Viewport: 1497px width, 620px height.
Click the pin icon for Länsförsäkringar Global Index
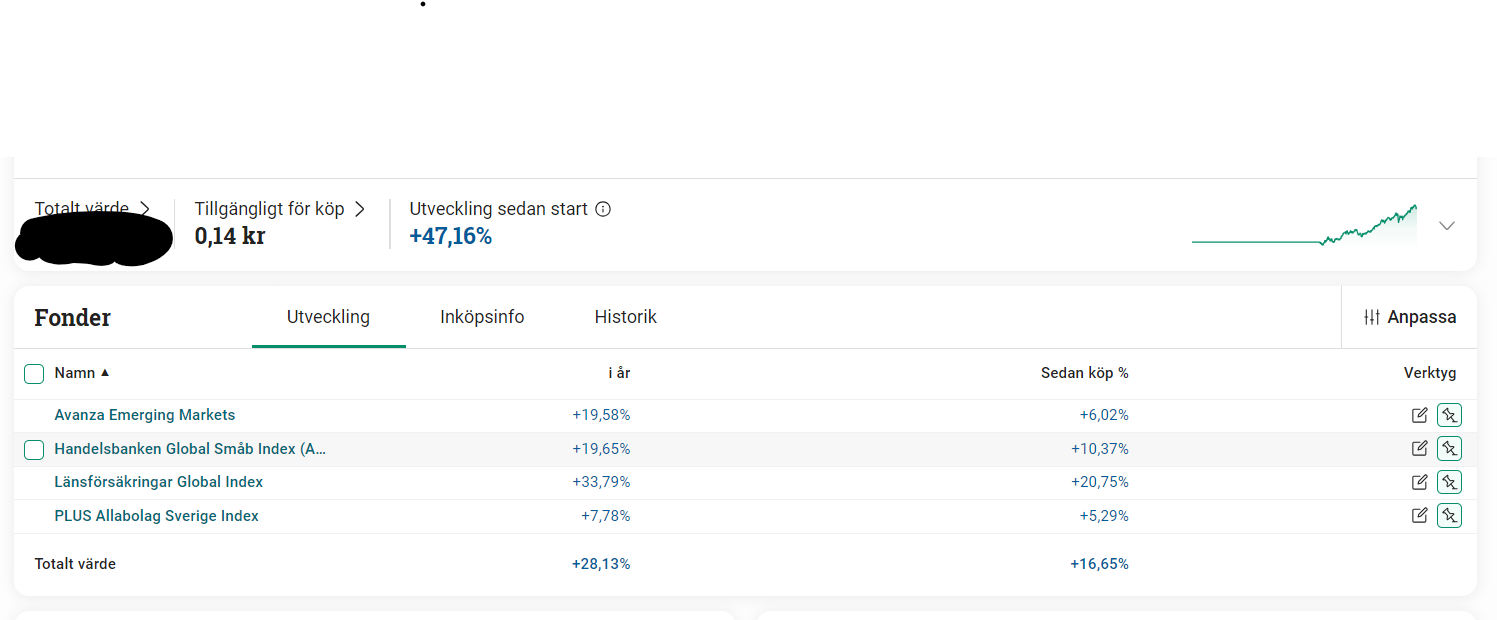pyautogui.click(x=1449, y=482)
